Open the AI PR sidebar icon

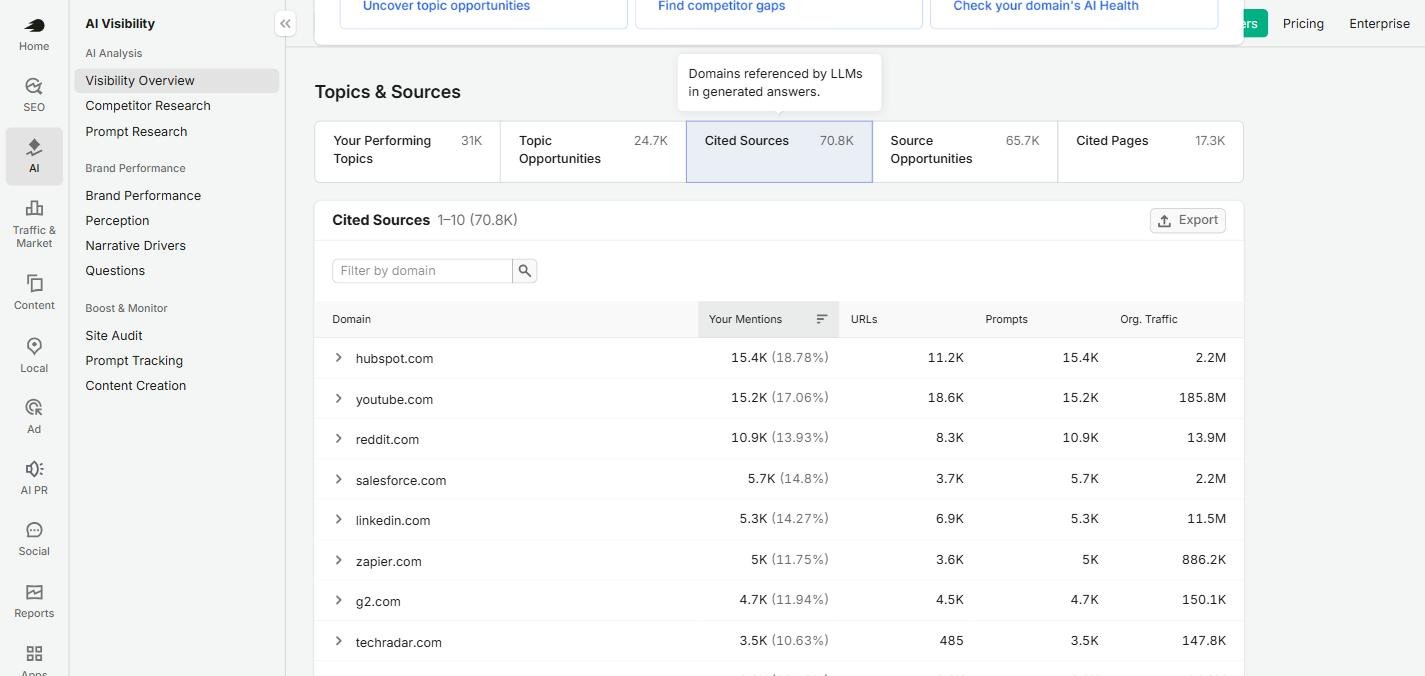[x=34, y=469]
